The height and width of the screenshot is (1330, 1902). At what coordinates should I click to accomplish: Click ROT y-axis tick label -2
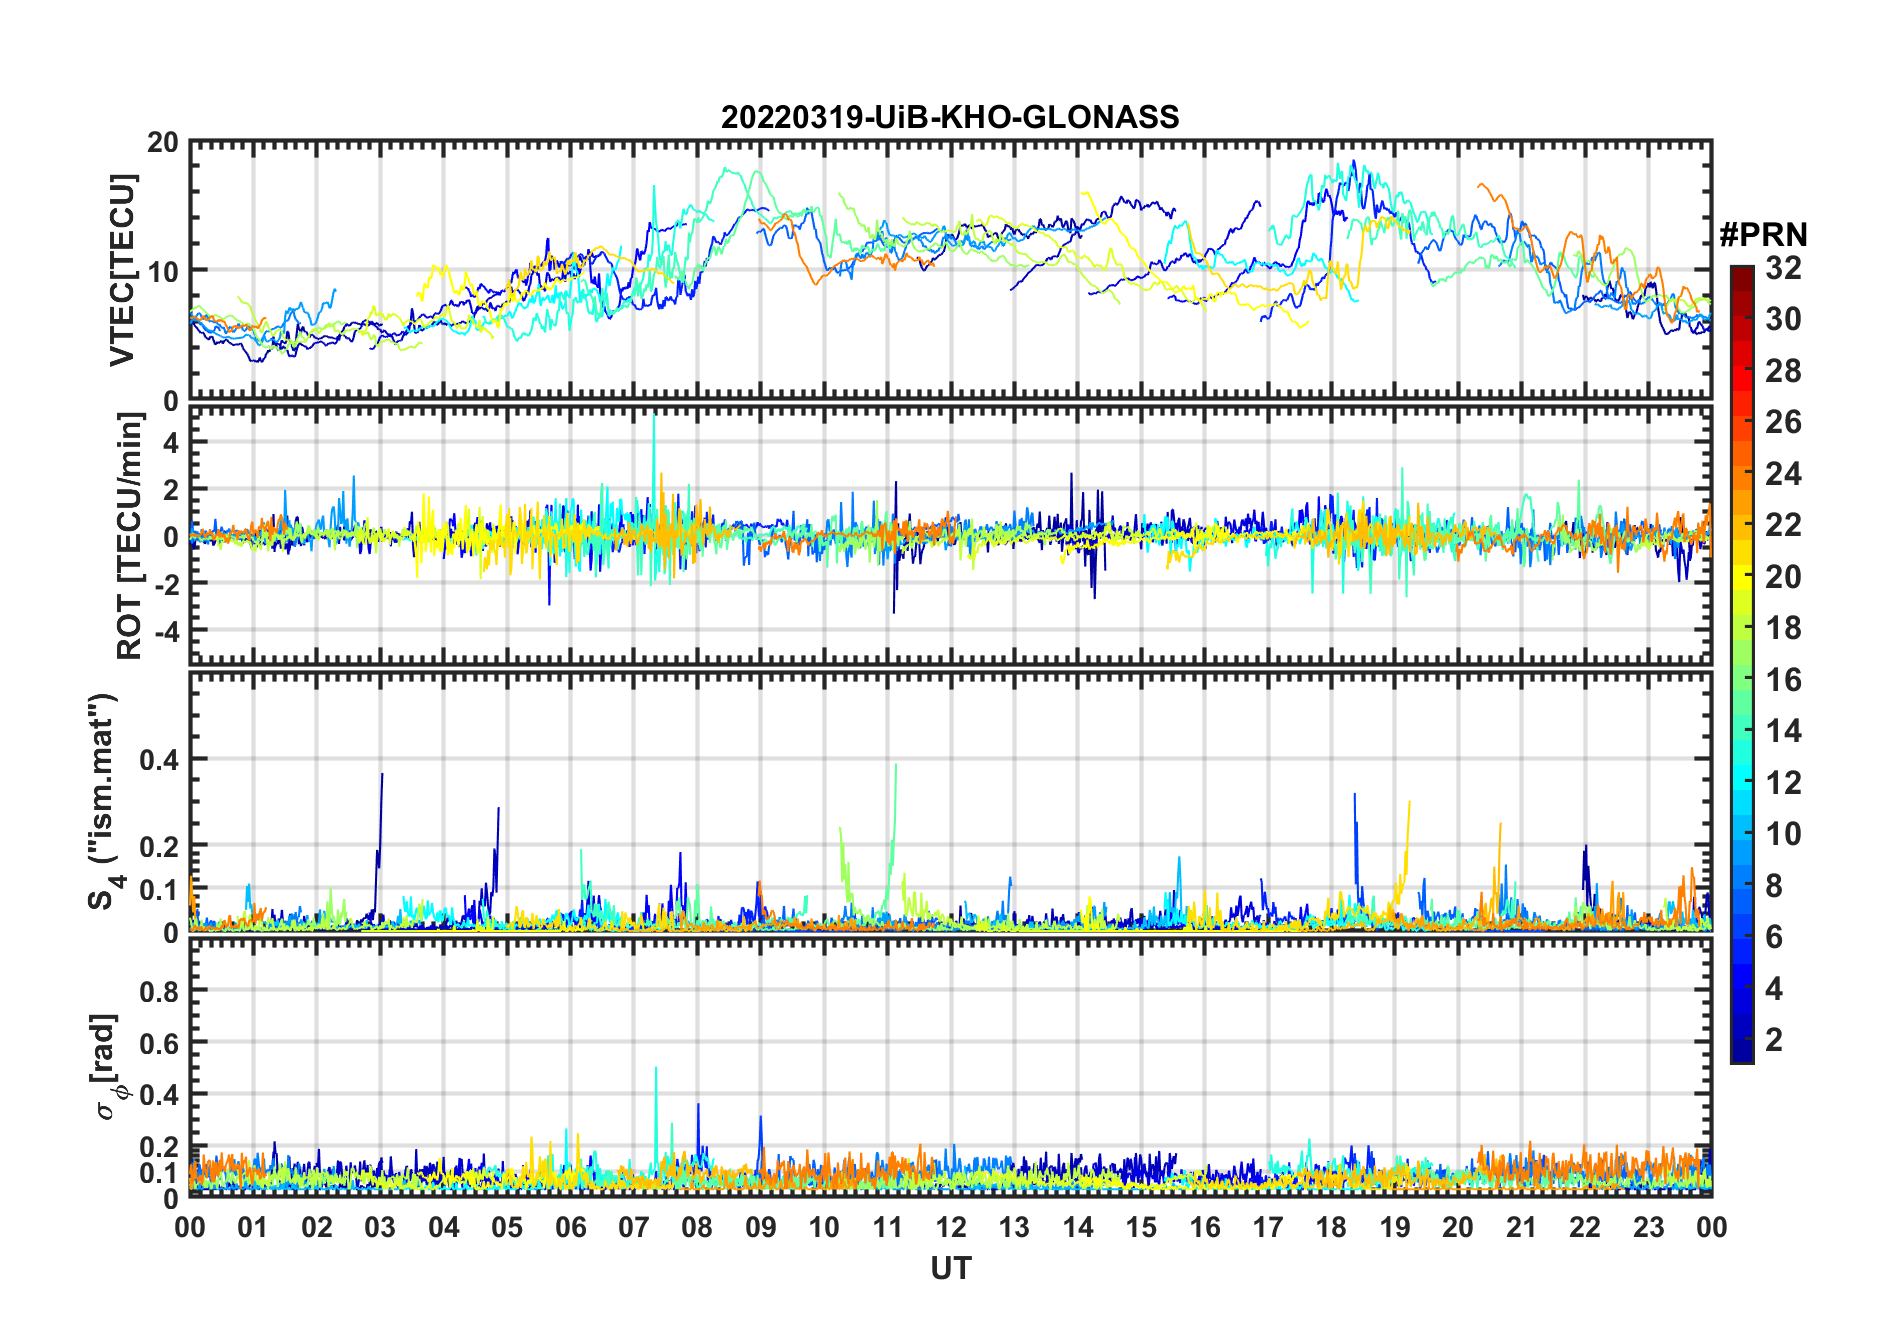point(167,584)
